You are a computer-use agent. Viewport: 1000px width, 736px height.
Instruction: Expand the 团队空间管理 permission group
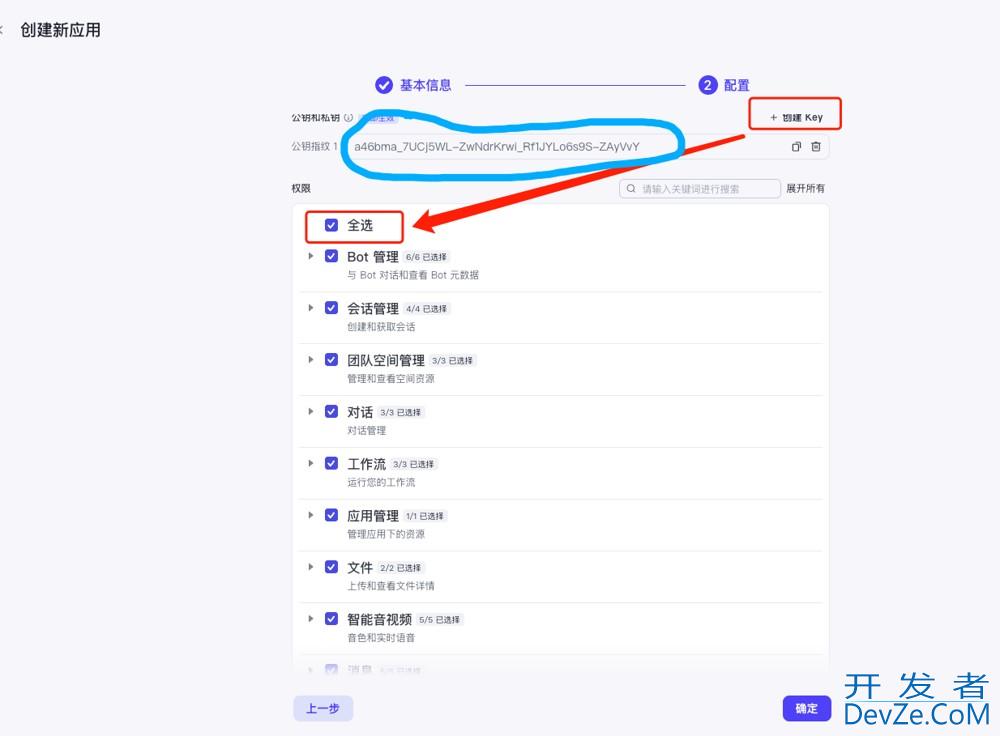click(311, 360)
